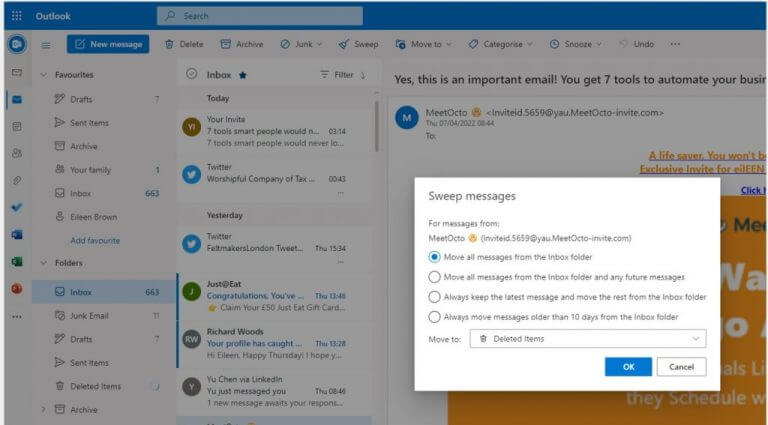Click the Outlook logo icon at top of rail
The width and height of the screenshot is (768, 425).
(17, 45)
